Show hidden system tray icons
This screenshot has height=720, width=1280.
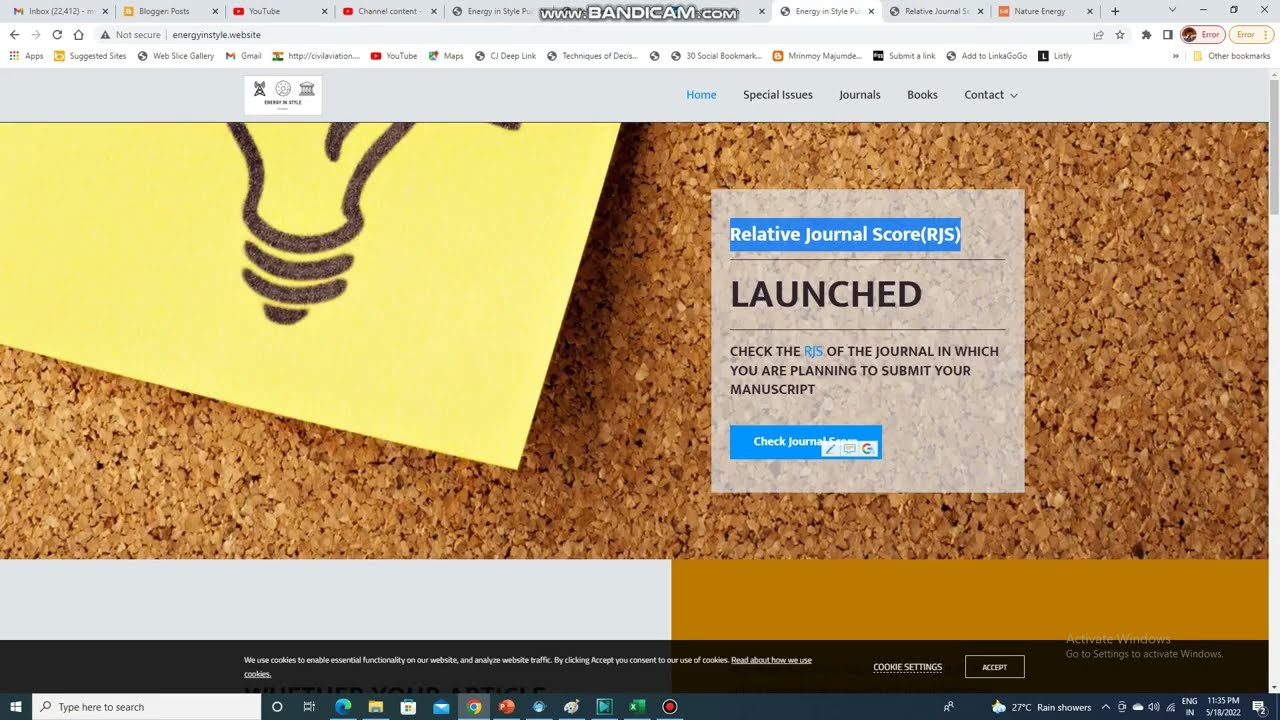(1106, 707)
